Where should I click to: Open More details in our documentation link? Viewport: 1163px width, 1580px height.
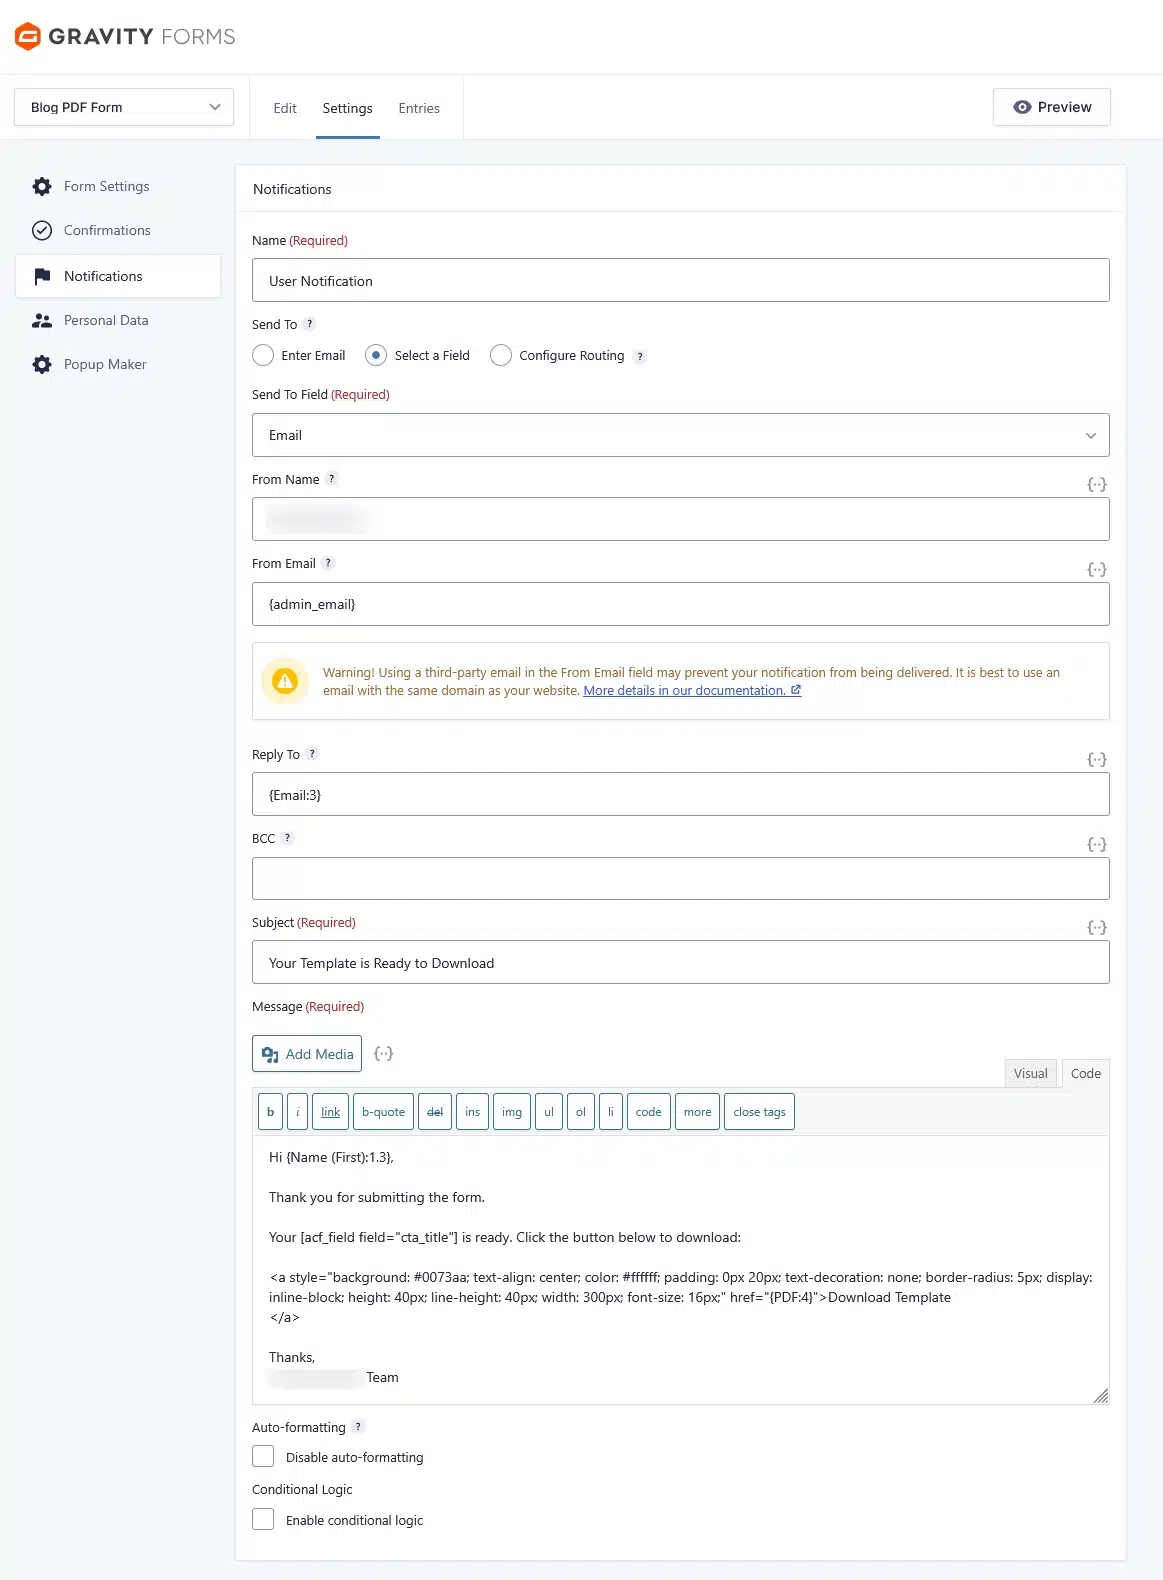[692, 690]
